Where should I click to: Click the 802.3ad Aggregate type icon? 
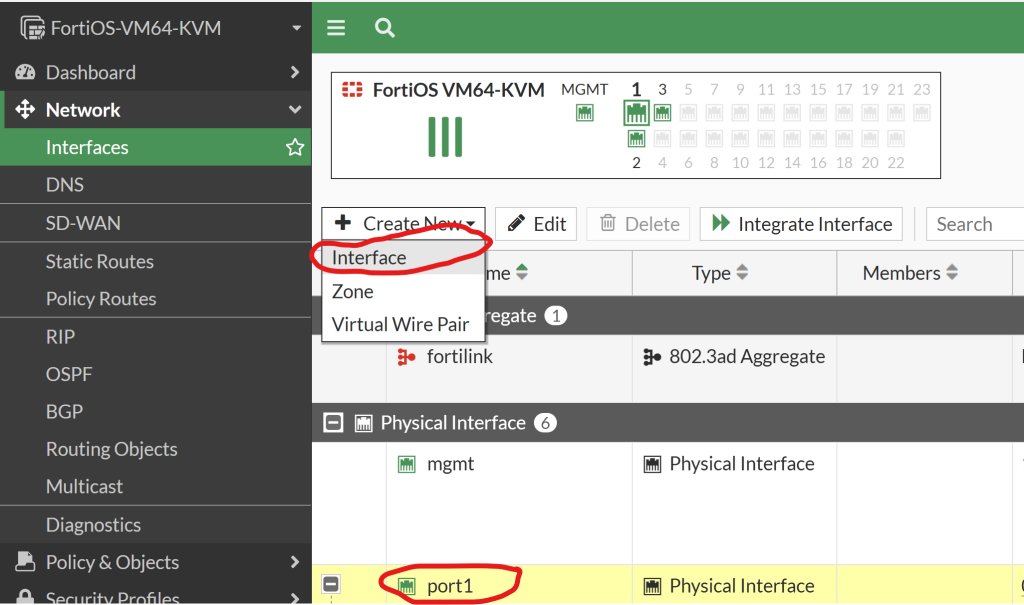pyautogui.click(x=652, y=357)
